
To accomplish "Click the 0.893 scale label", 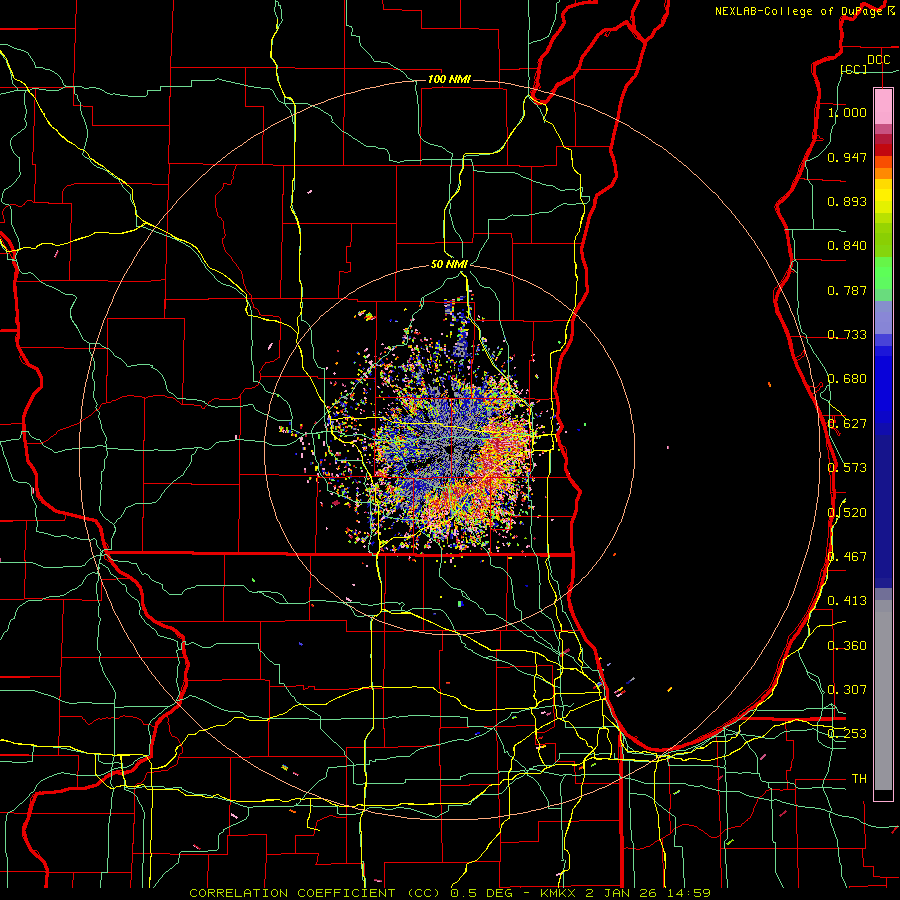I will [847, 201].
